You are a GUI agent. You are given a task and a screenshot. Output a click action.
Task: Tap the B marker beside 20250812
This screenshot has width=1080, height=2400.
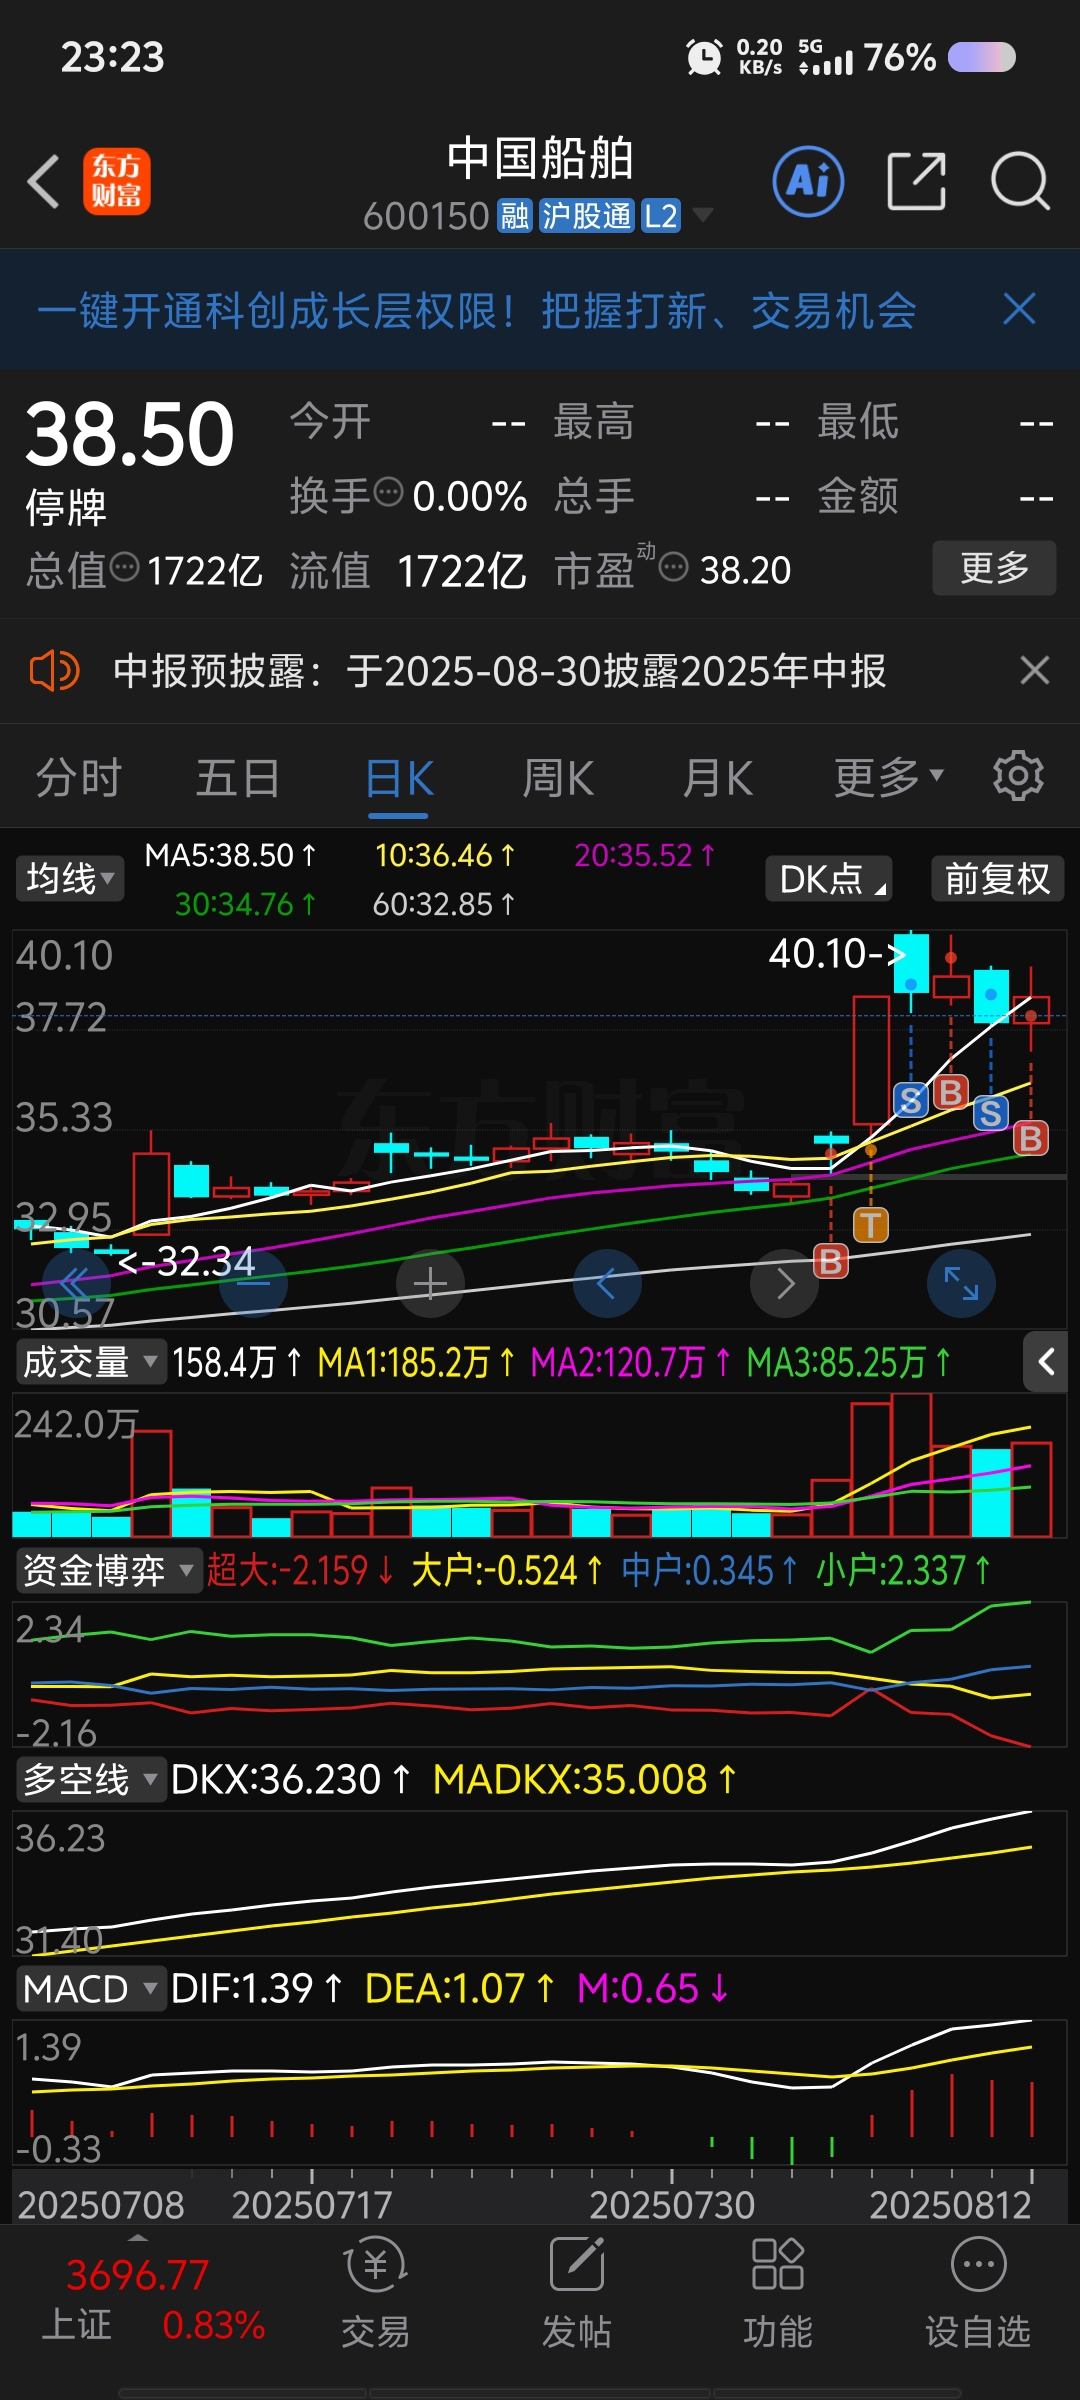pyautogui.click(x=1031, y=1138)
